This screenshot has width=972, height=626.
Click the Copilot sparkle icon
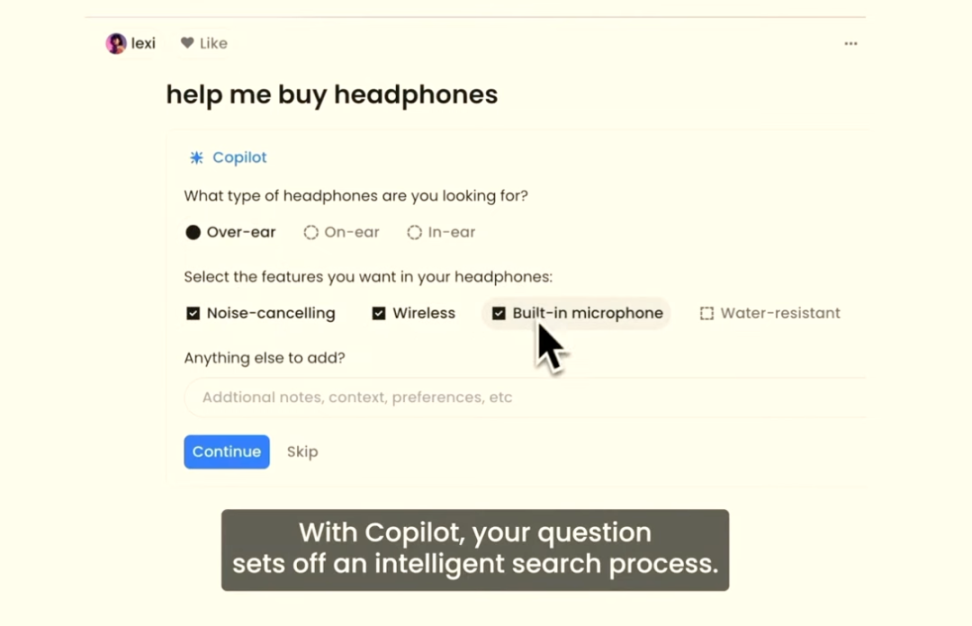tap(197, 157)
